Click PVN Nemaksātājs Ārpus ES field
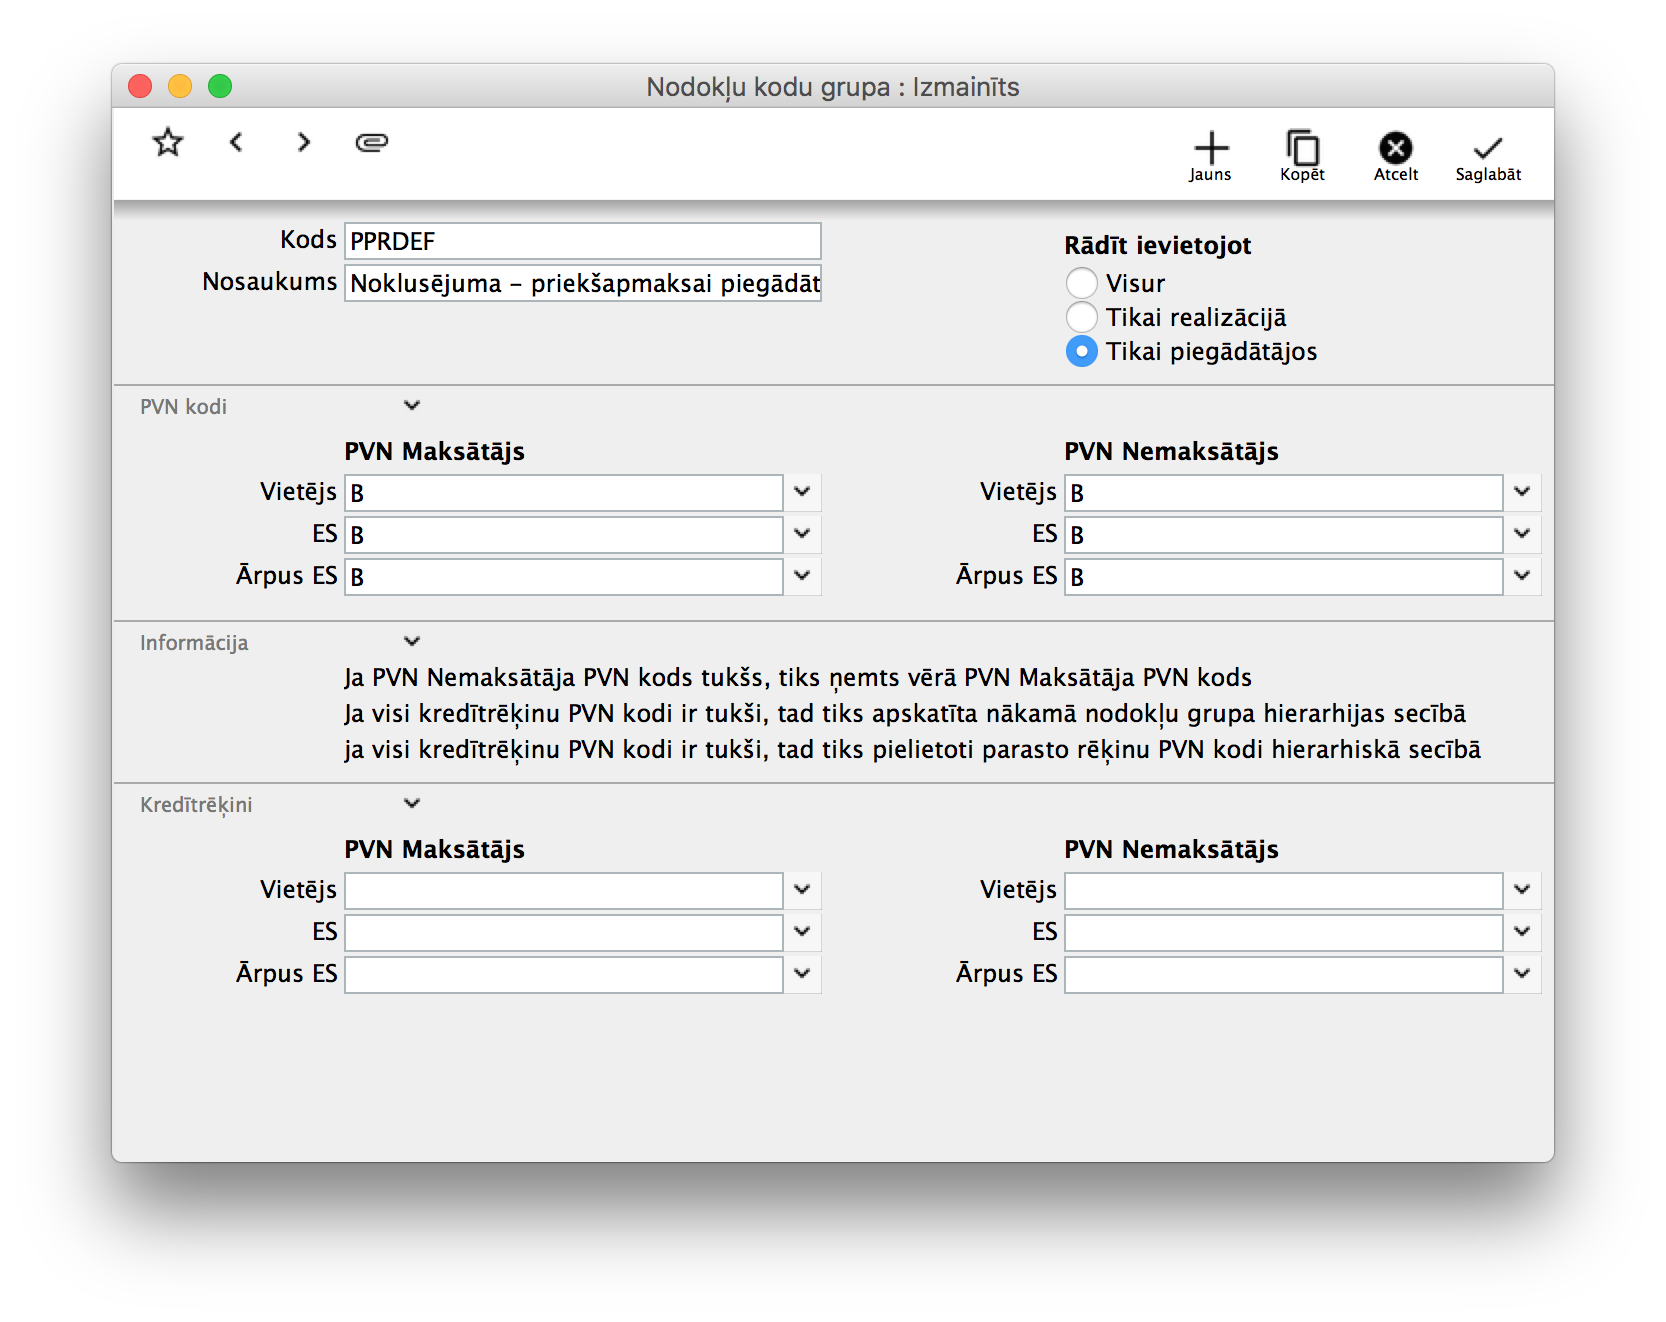Image resolution: width=1666 pixels, height=1322 pixels. [1284, 577]
